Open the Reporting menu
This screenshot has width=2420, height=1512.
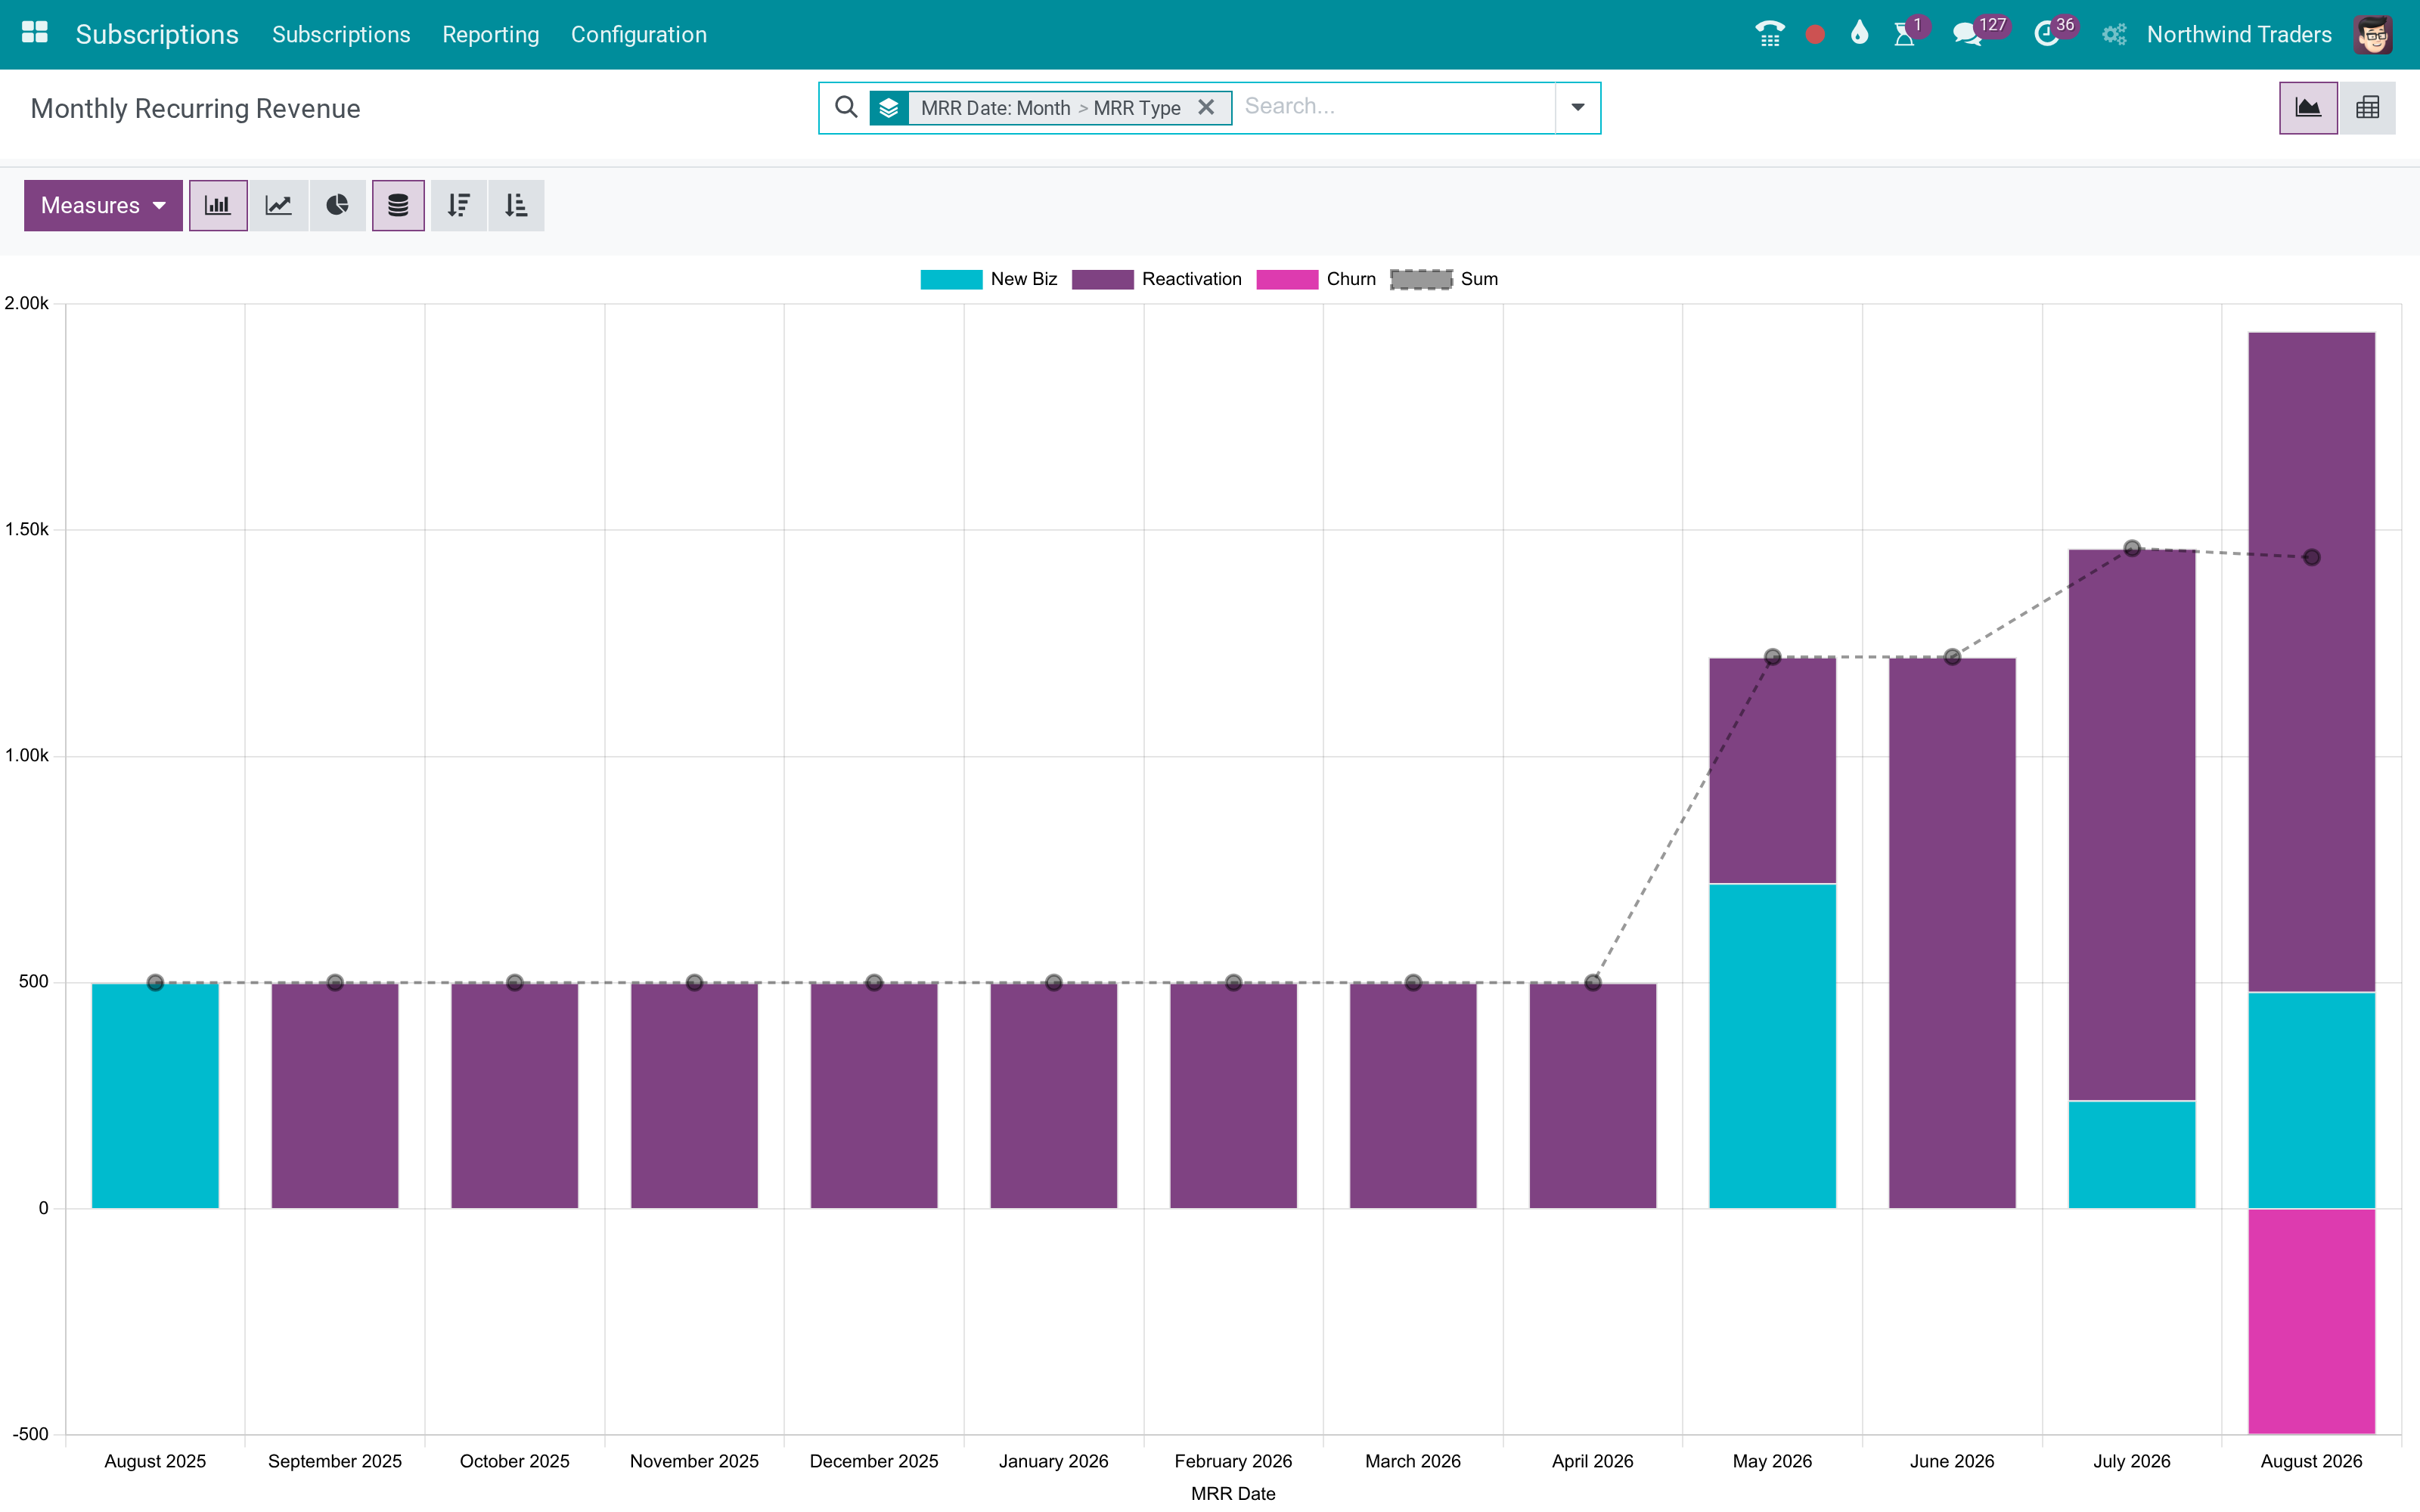point(491,34)
